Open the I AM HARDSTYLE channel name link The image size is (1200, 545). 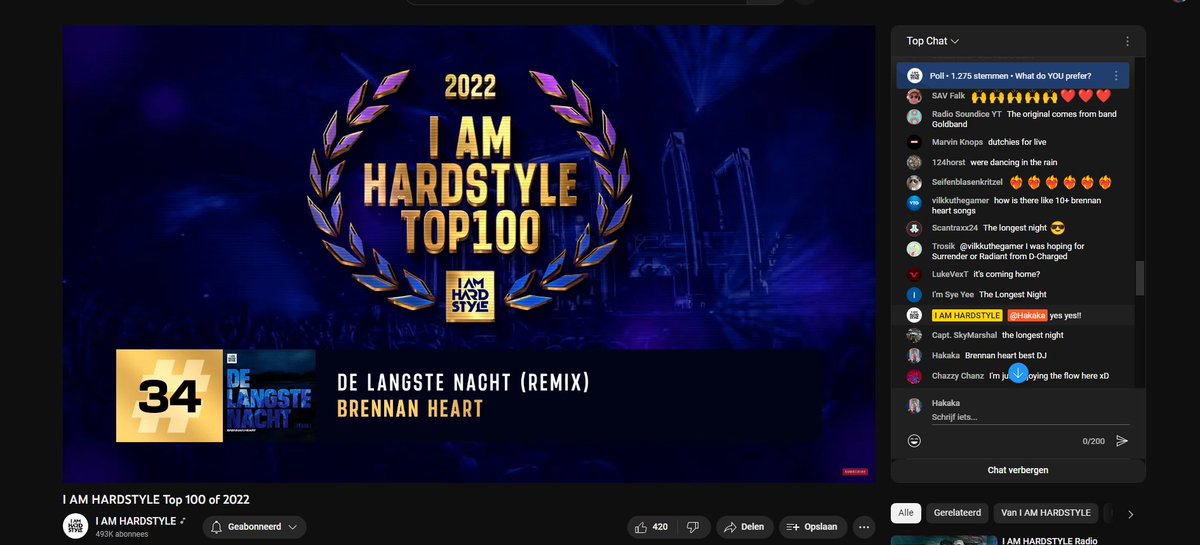[135, 521]
